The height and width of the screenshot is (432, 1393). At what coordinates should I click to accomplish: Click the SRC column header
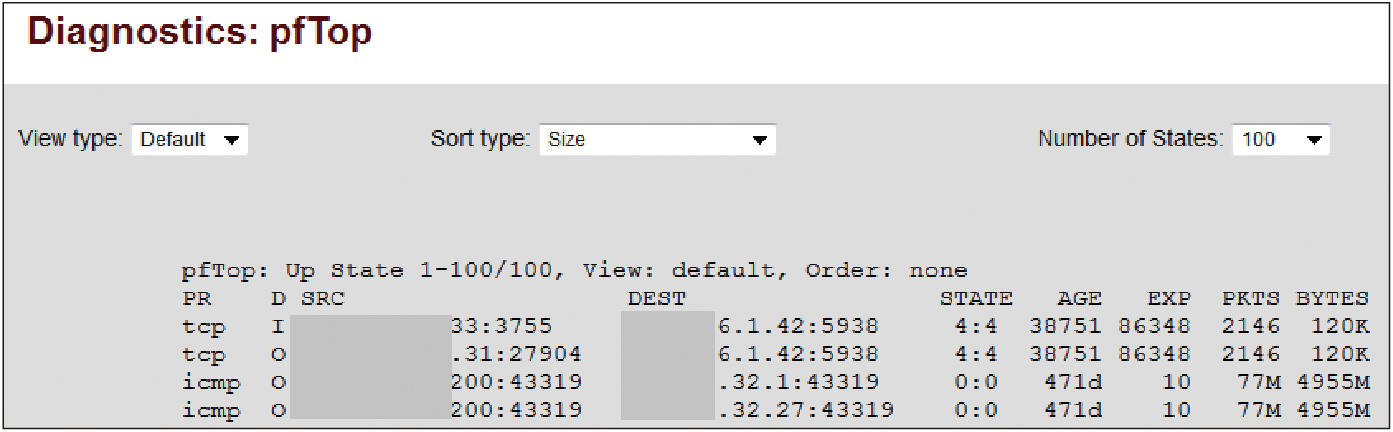[323, 298]
